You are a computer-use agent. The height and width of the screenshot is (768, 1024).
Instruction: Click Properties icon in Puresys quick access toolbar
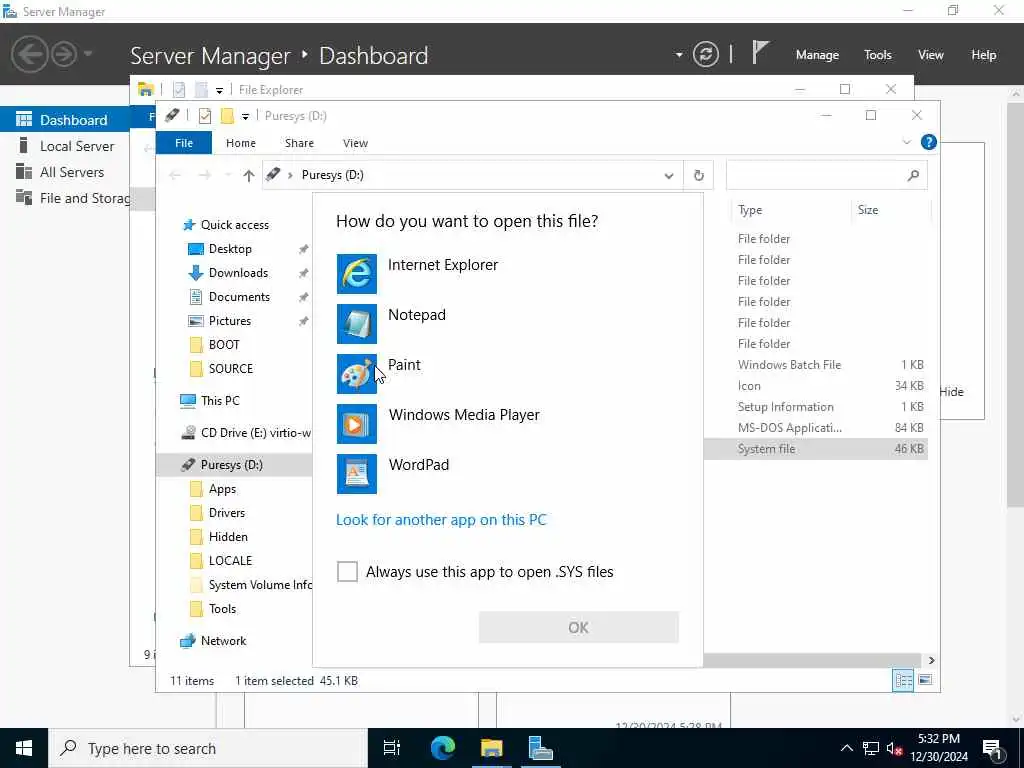[204, 116]
